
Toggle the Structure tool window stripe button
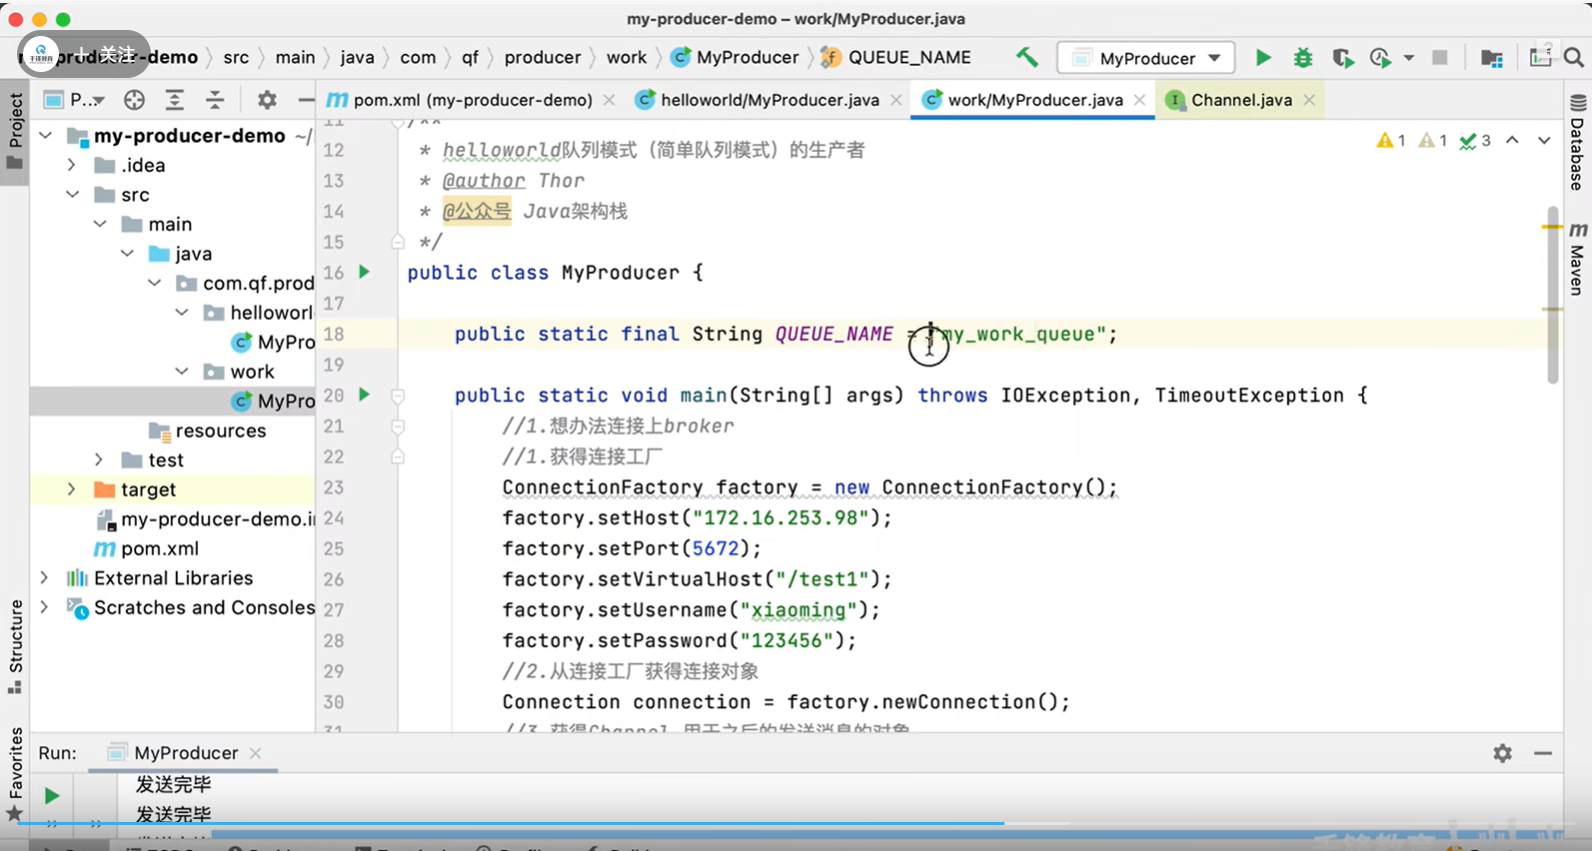tap(15, 646)
